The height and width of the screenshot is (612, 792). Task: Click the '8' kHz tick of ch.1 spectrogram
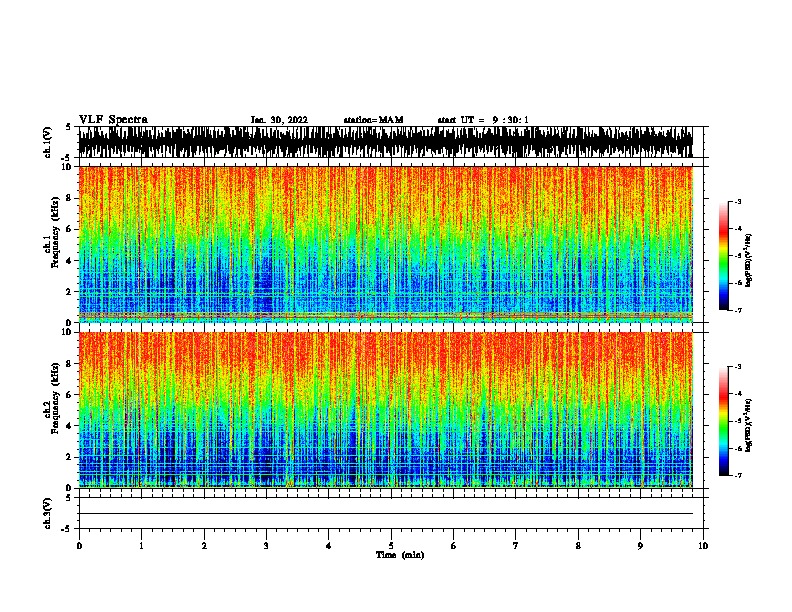pos(69,198)
